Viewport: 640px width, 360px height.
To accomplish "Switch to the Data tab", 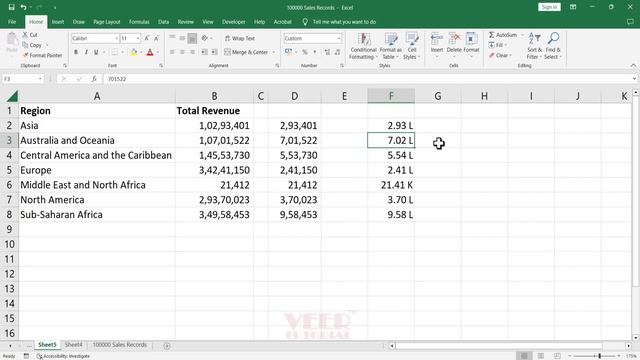I will [163, 22].
